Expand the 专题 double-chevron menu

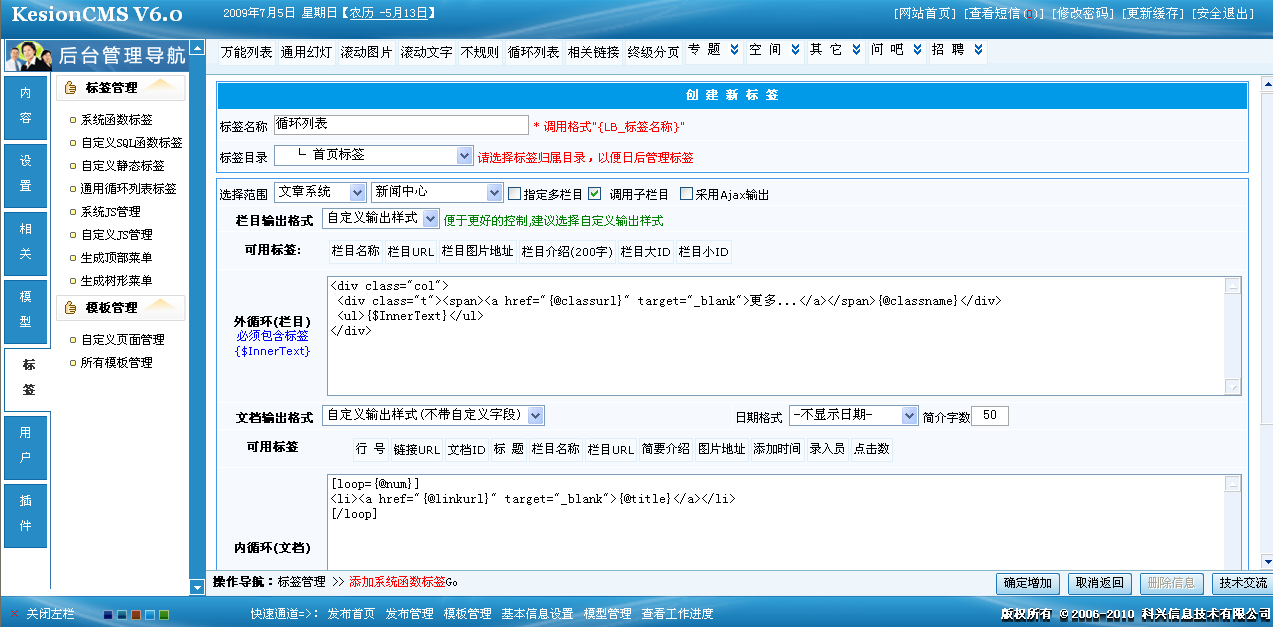735,50
